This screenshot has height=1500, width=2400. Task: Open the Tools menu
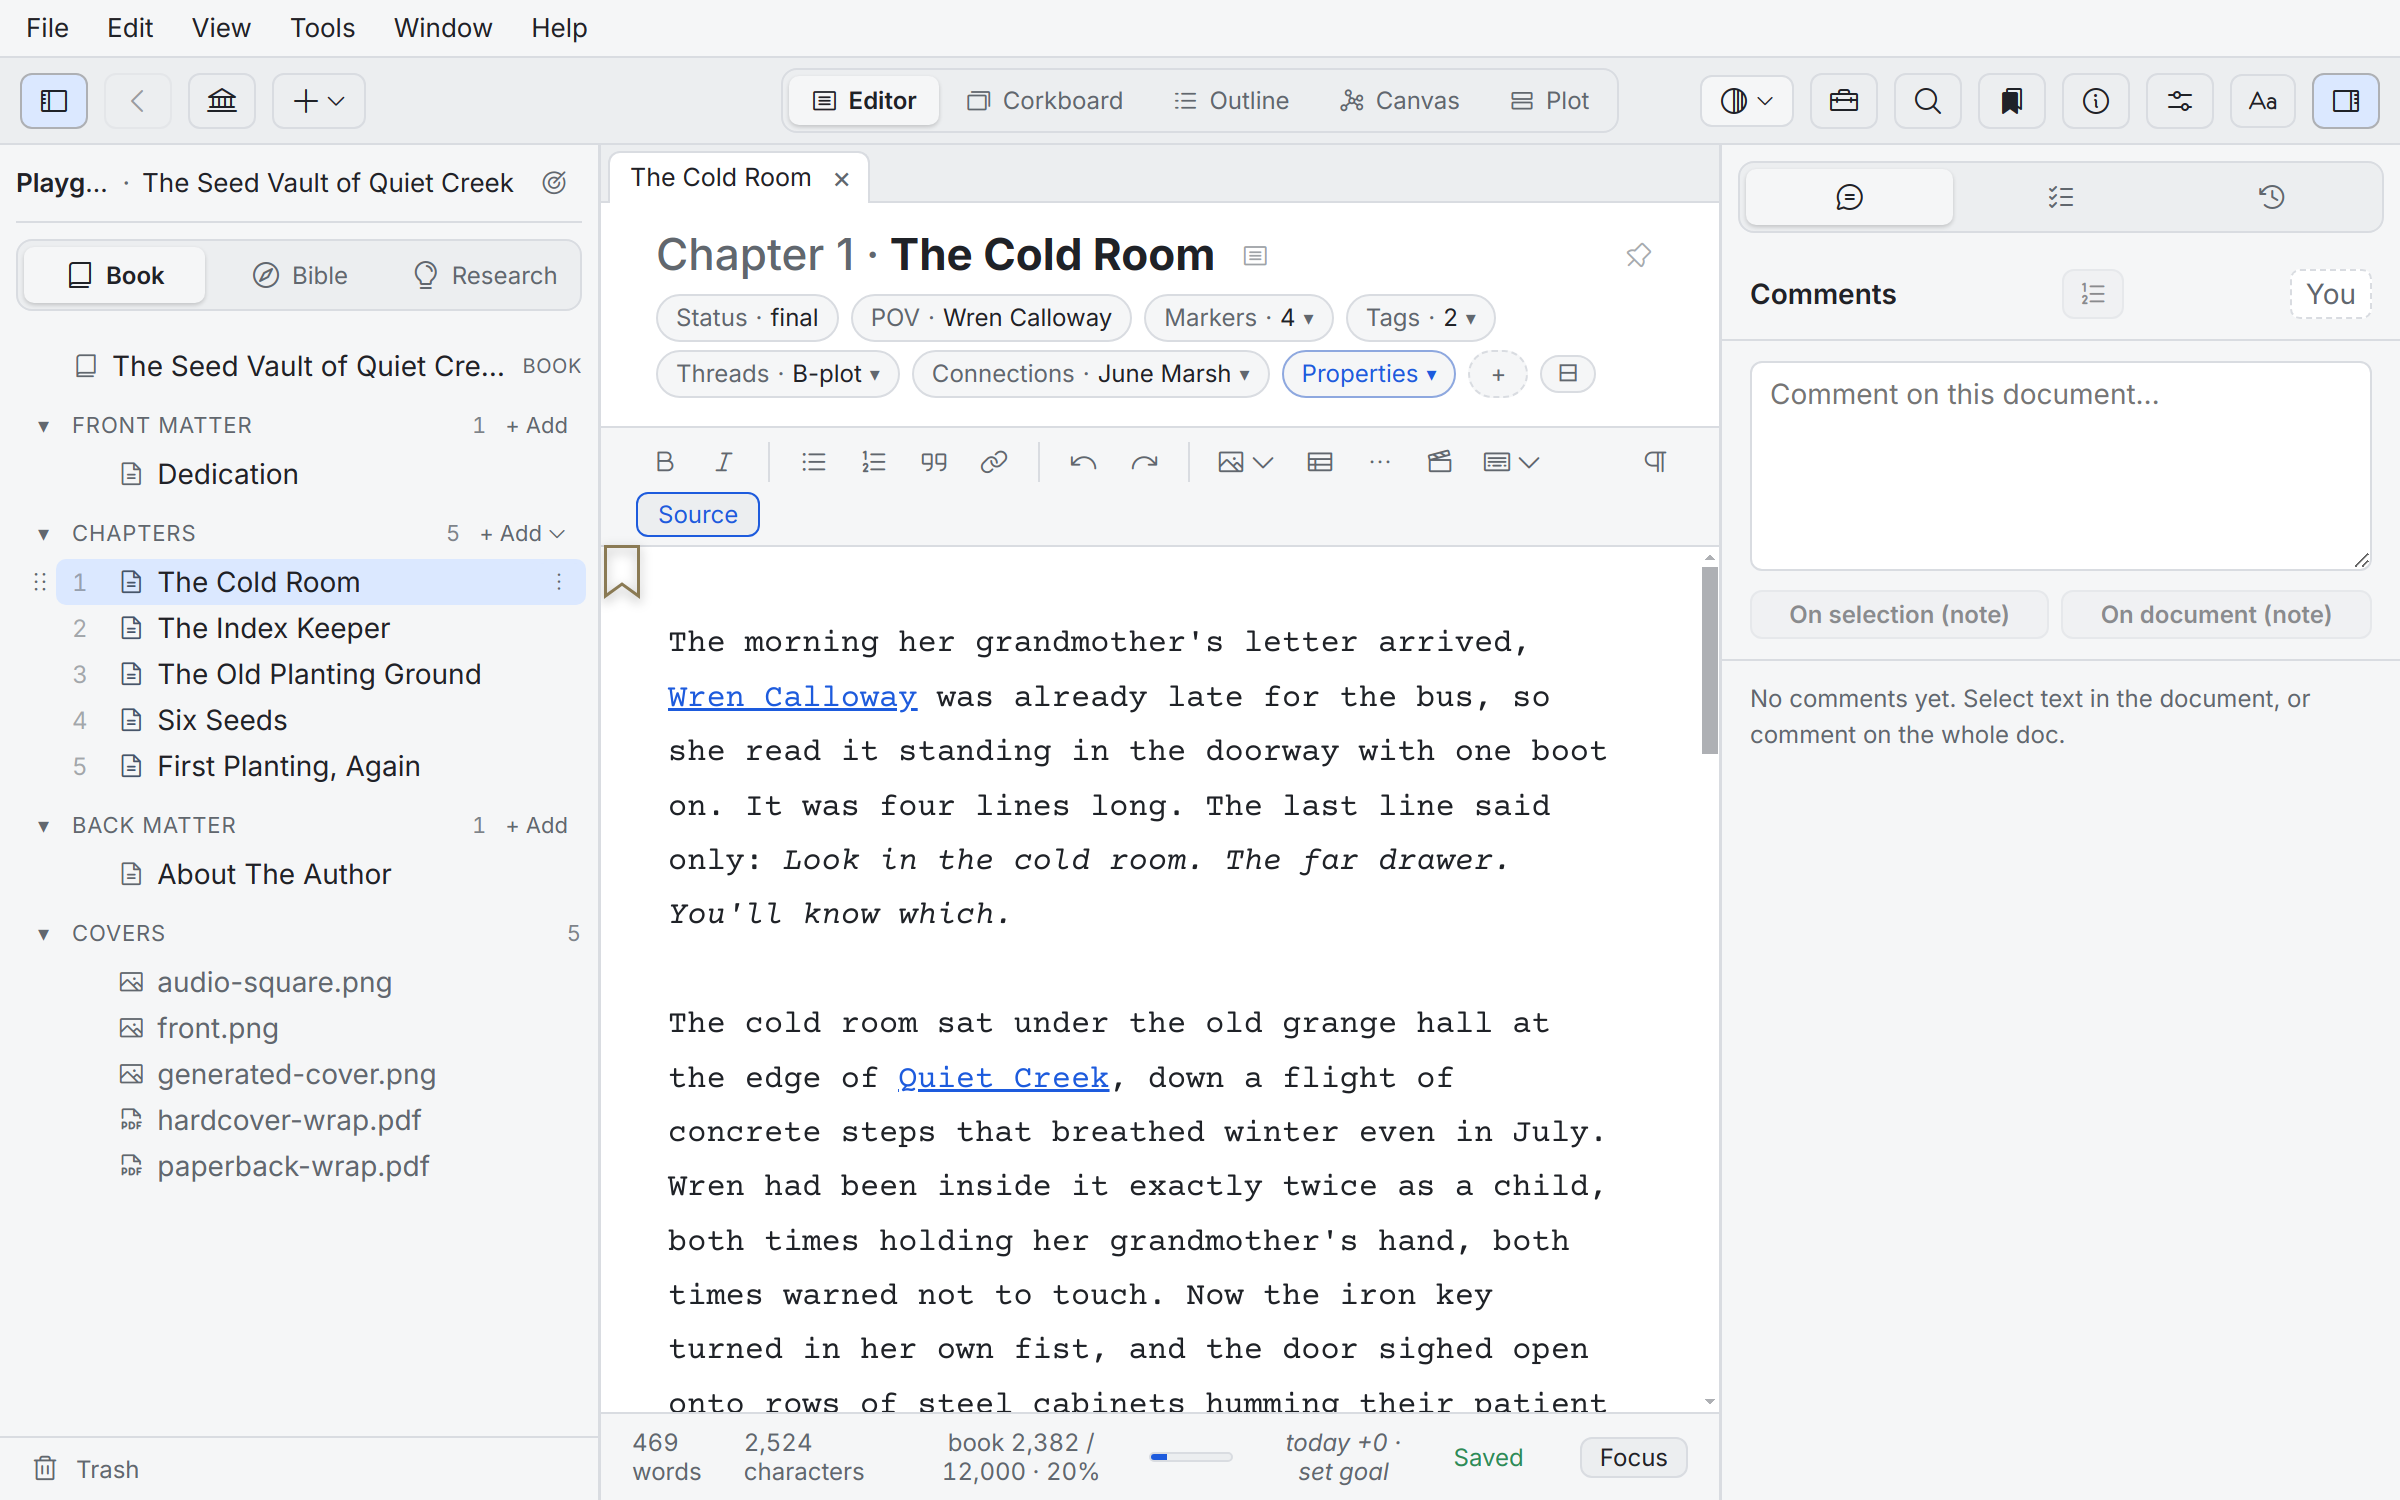pyautogui.click(x=322, y=28)
